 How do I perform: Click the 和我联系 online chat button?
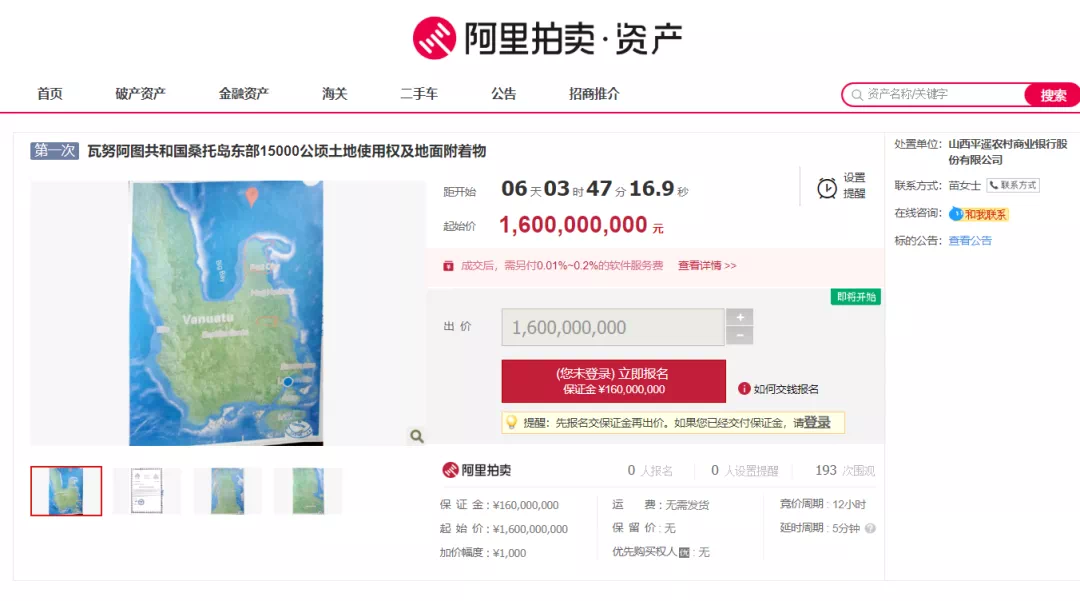click(x=978, y=214)
